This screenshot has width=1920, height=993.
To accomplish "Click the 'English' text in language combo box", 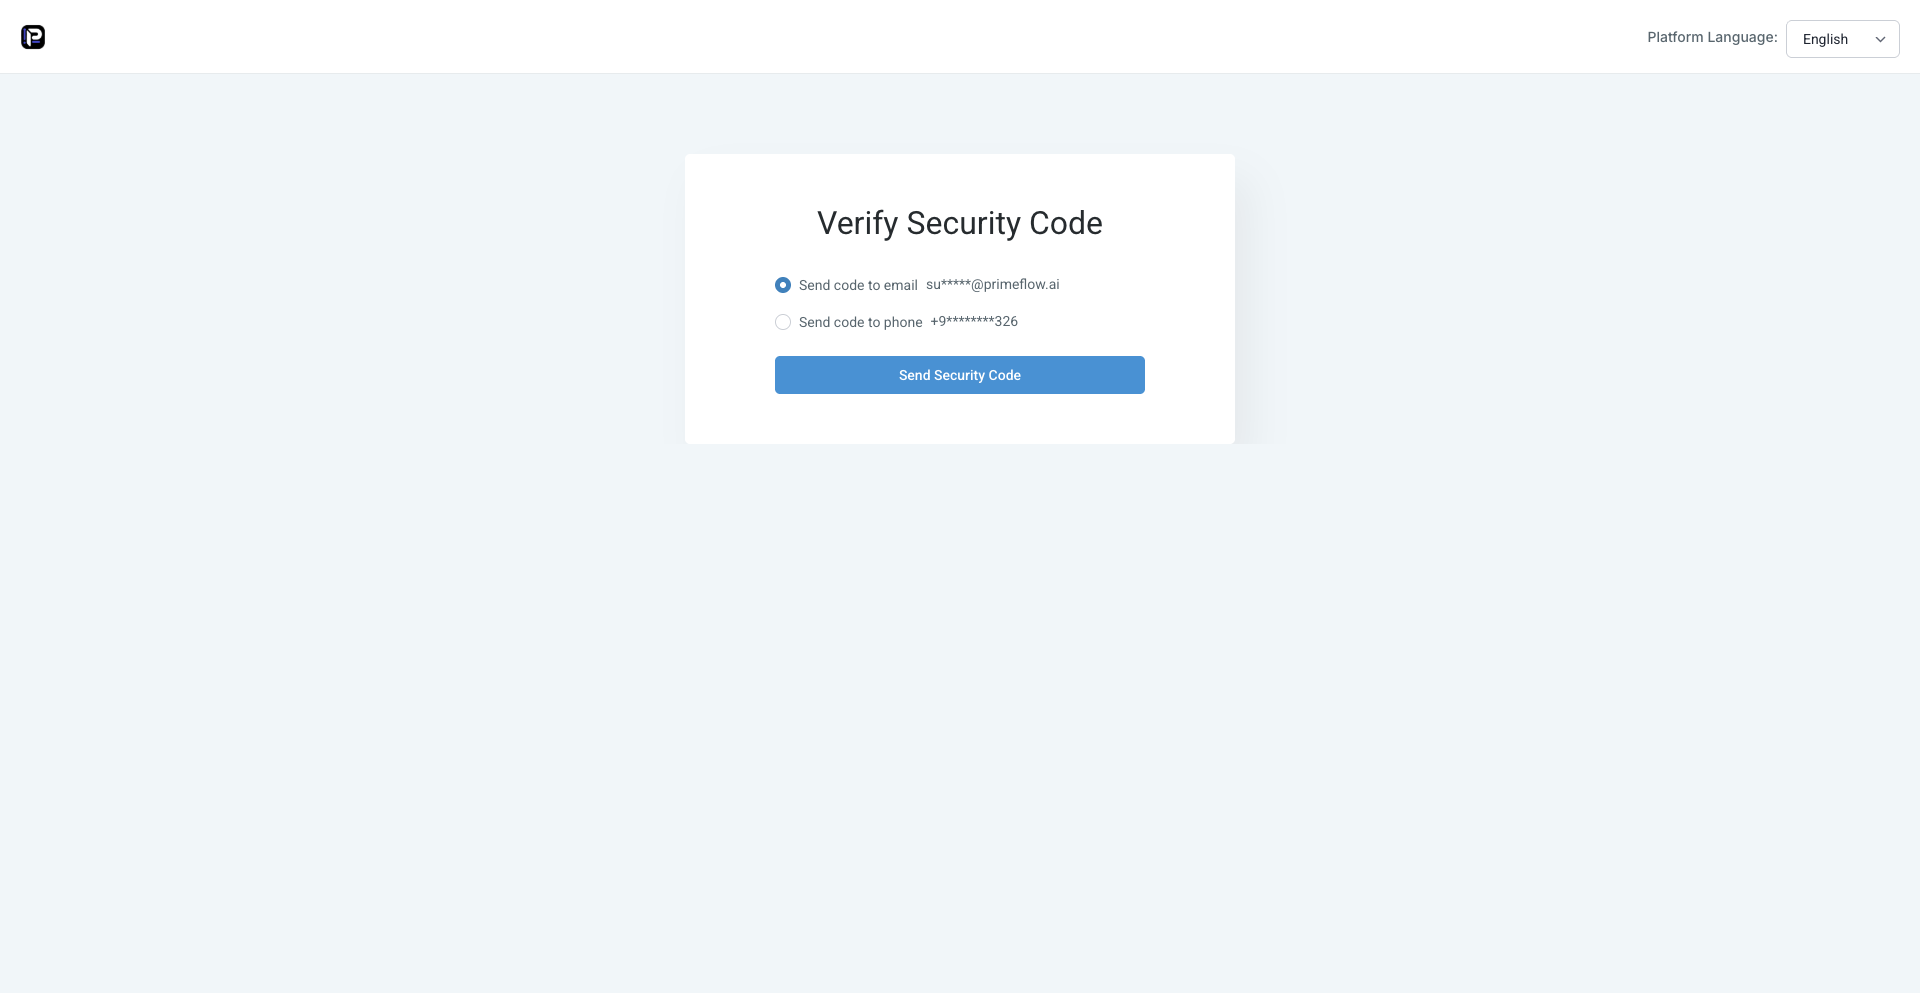I will pyautogui.click(x=1825, y=39).
